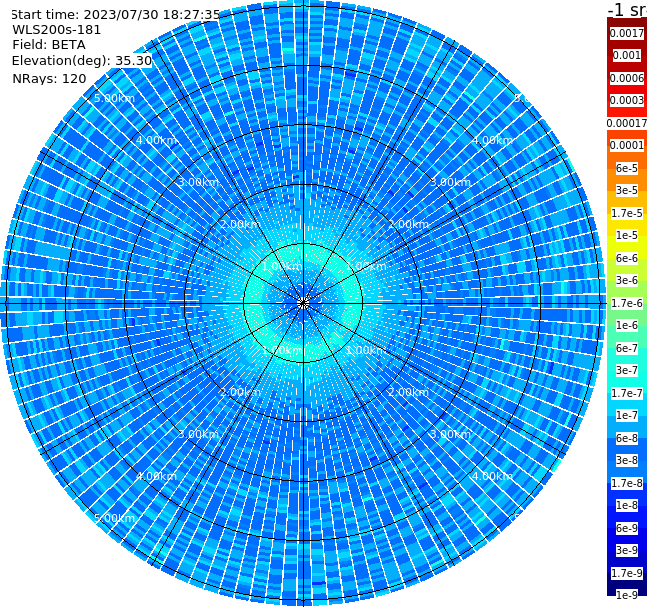Pick the yellow 1e-5 colorbar band
This screenshot has width=647, height=607.
point(627,235)
